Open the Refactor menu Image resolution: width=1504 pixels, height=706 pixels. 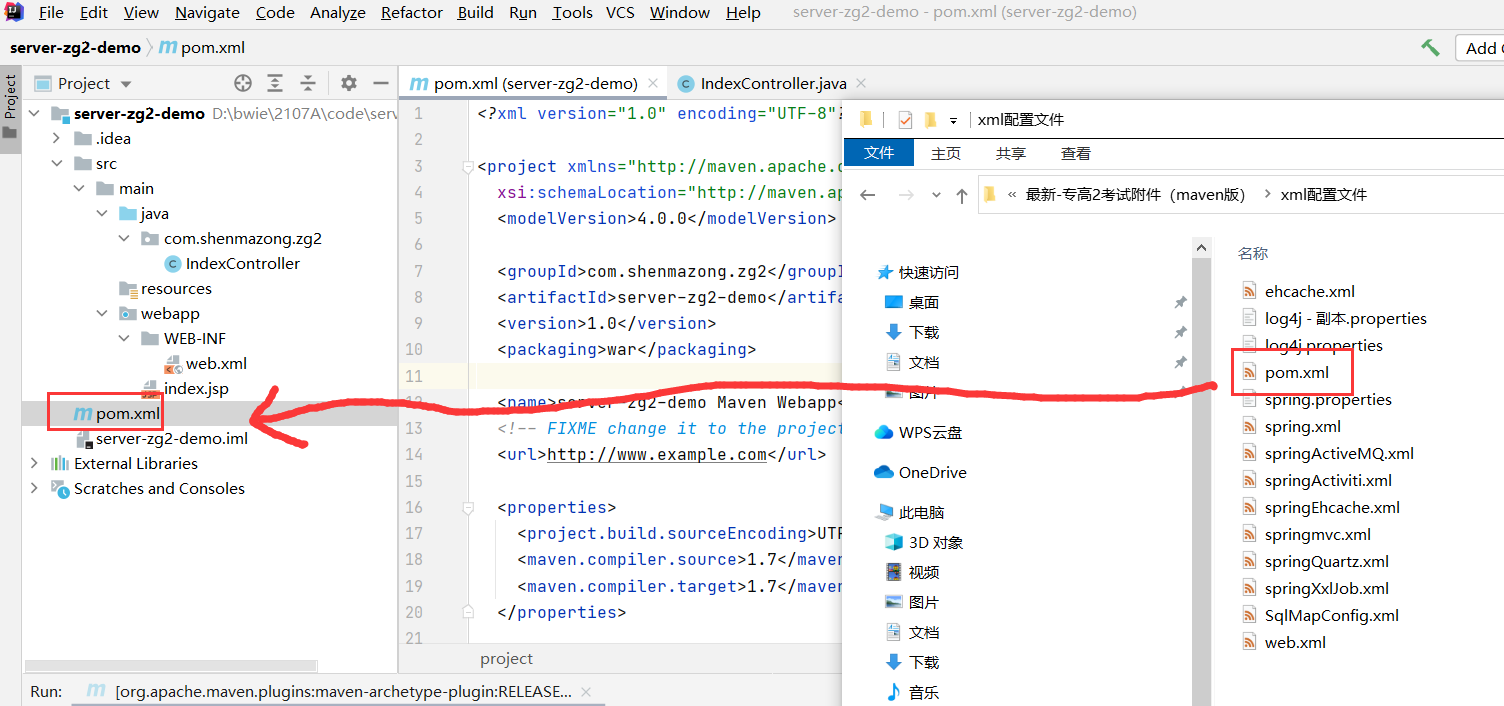tap(411, 13)
